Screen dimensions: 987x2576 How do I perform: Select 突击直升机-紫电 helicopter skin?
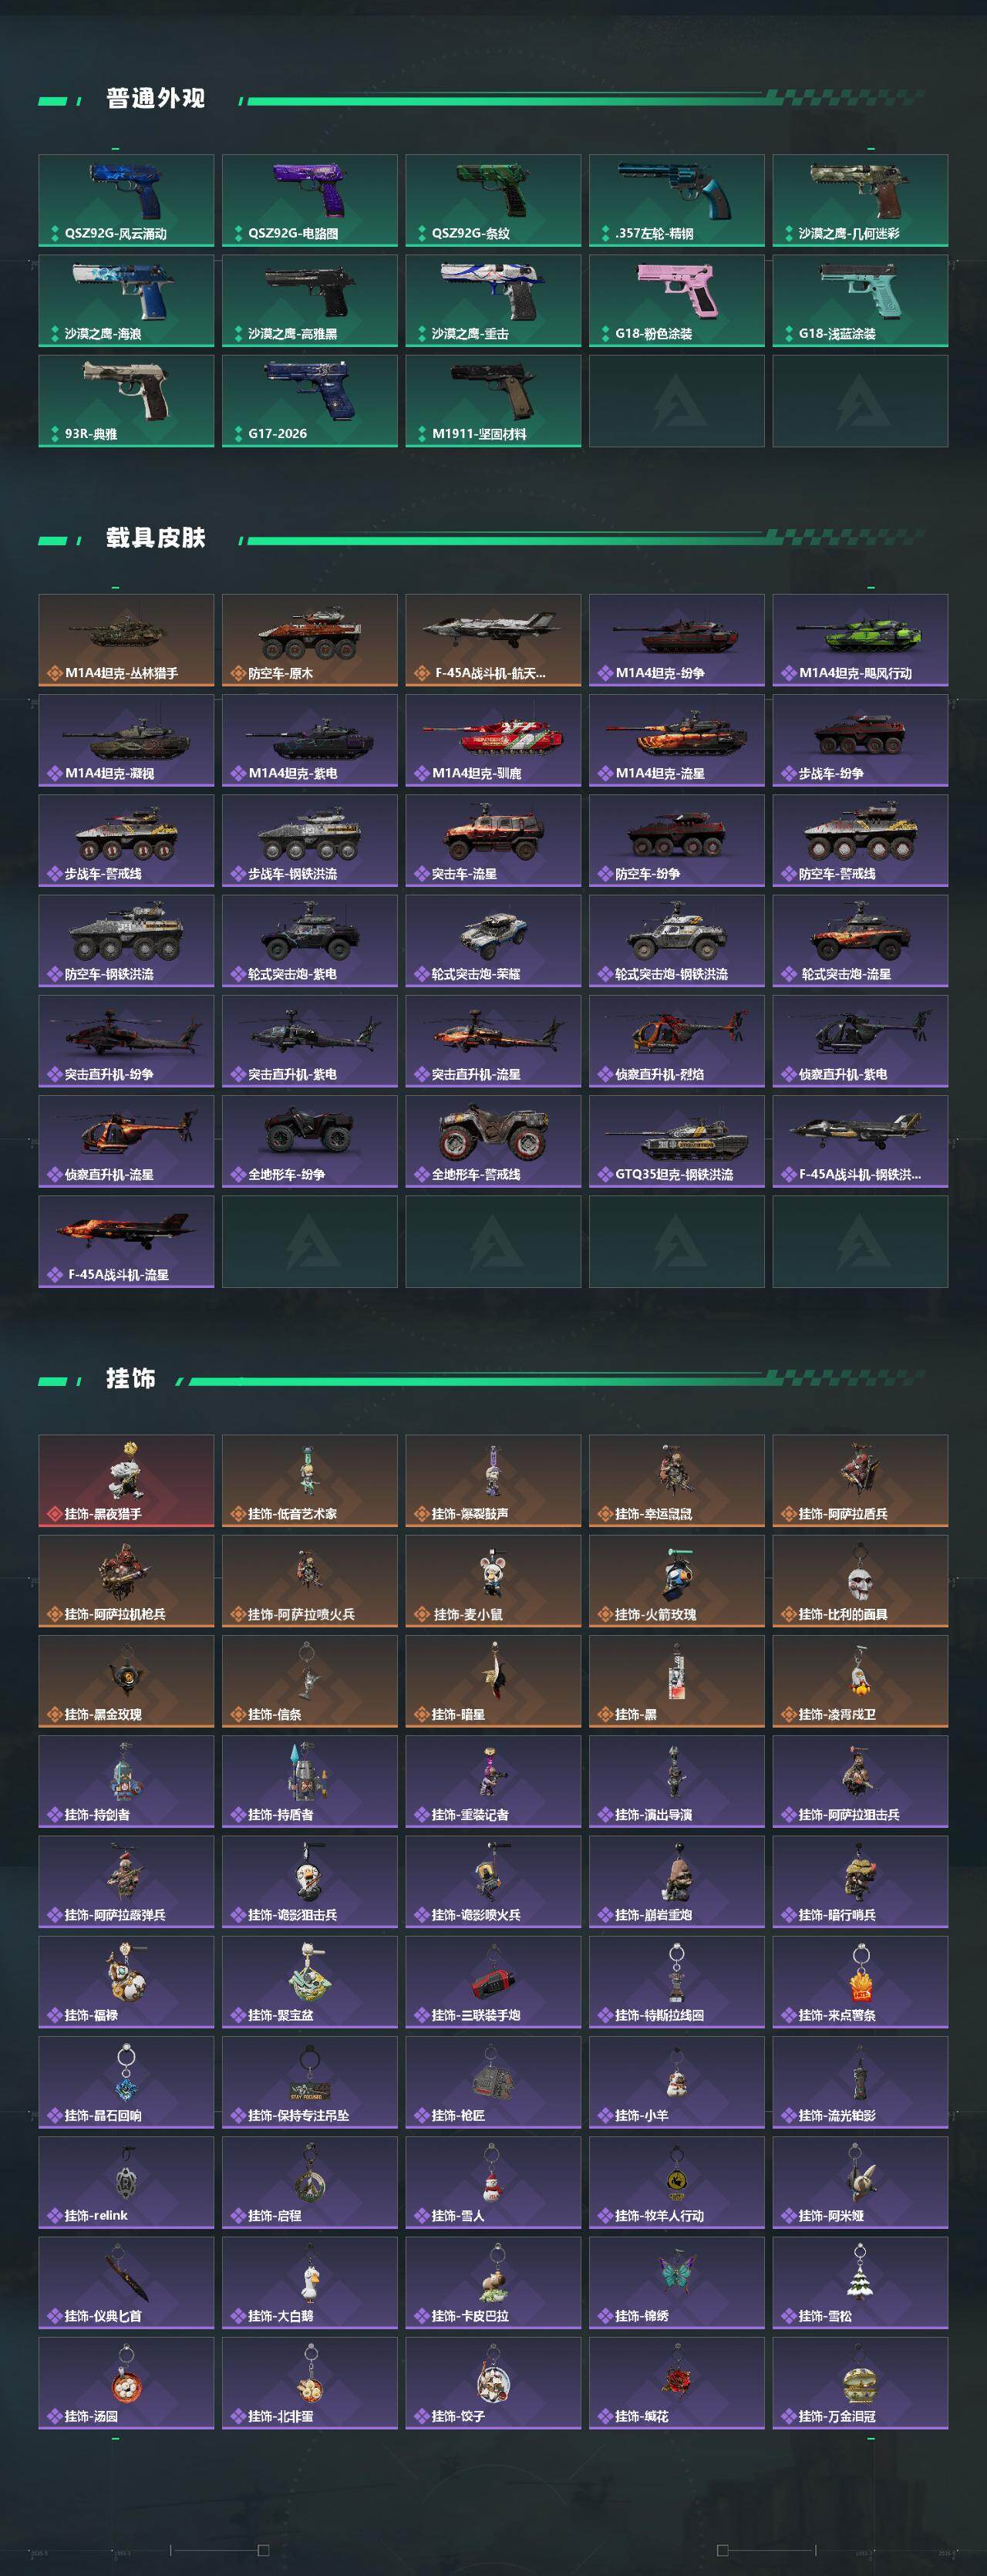pos(310,1041)
